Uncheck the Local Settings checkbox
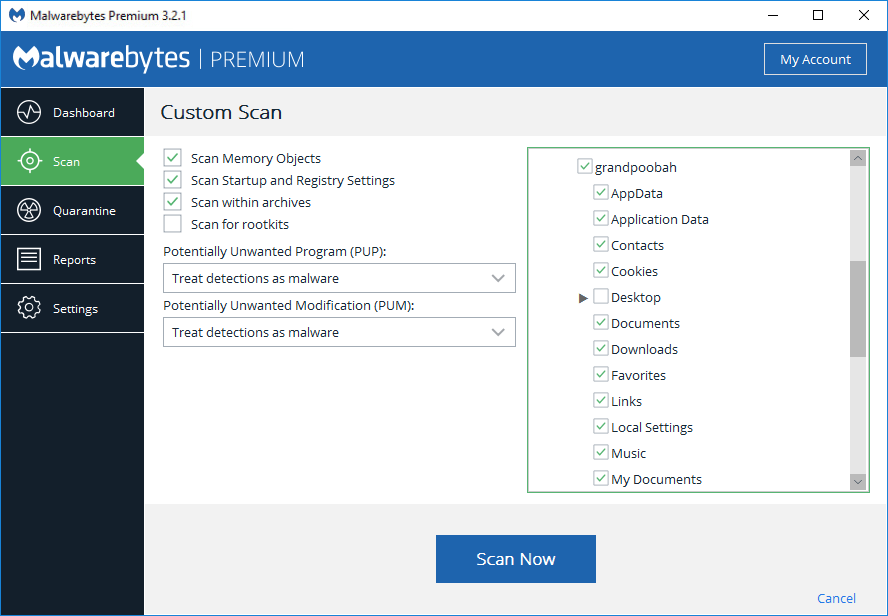888x616 pixels. (600, 427)
